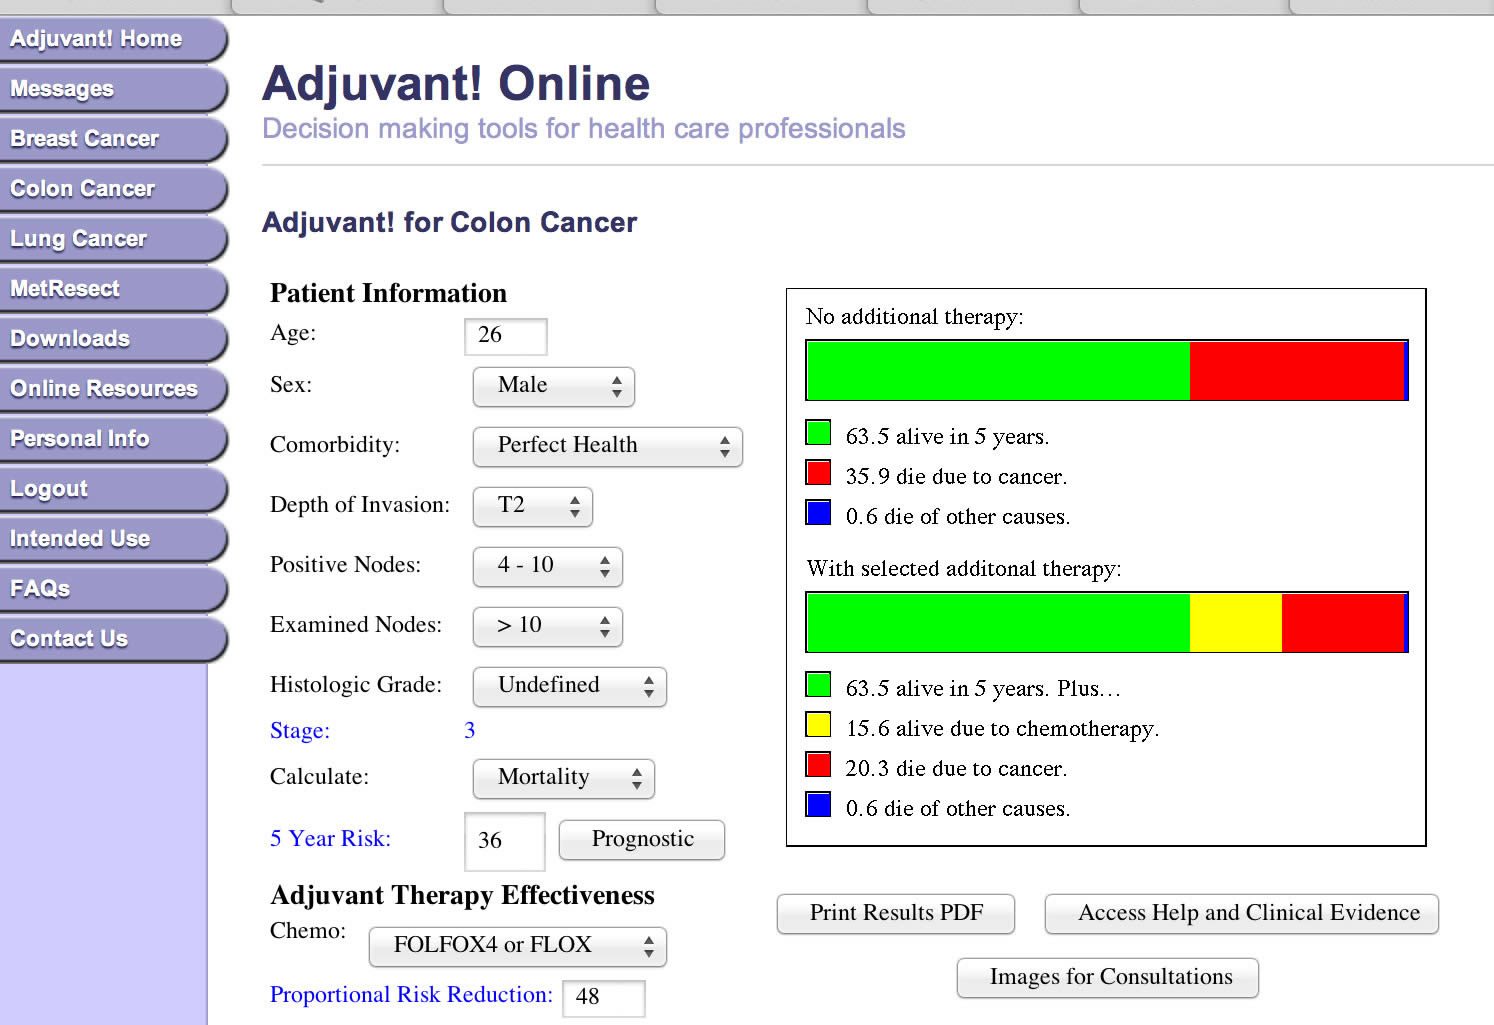Click text 15.6 alive due to chemotherapy

coord(1002,729)
